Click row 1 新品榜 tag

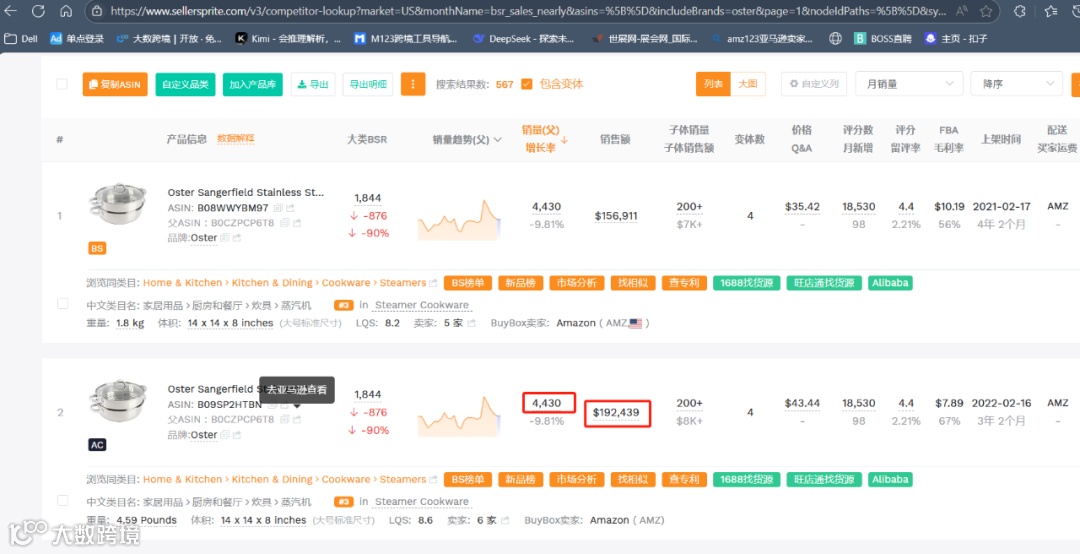(521, 283)
